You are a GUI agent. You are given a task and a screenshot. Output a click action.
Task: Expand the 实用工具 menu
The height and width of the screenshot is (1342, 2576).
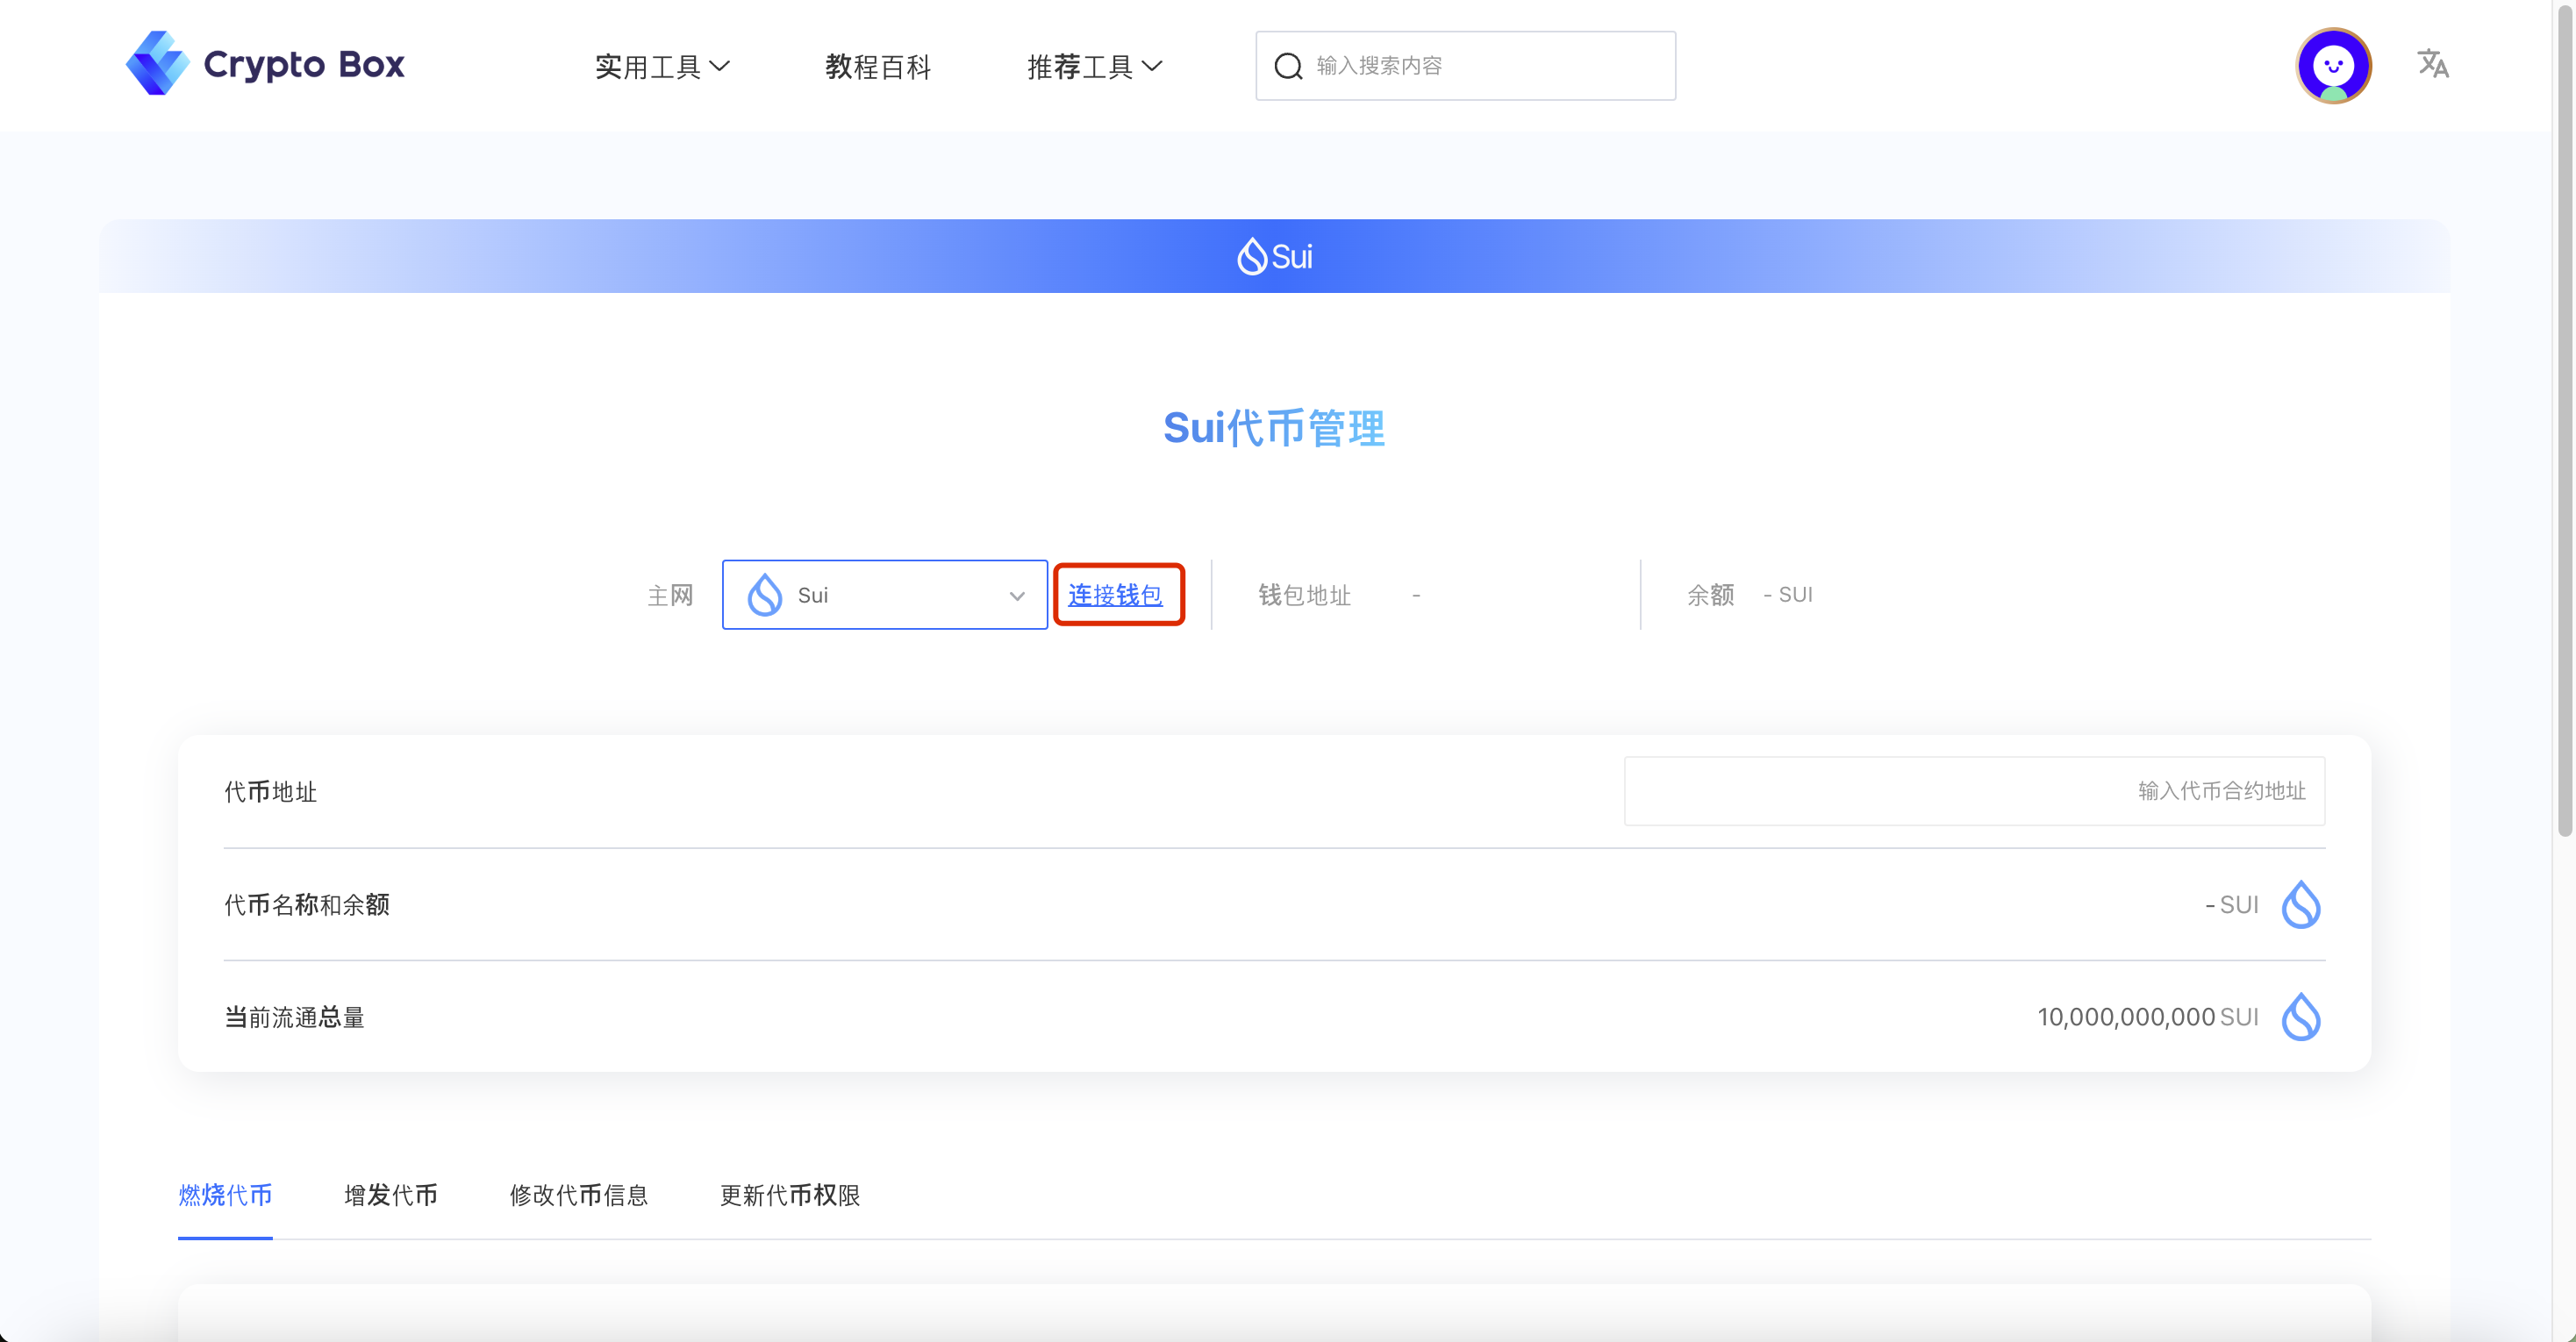[x=662, y=66]
